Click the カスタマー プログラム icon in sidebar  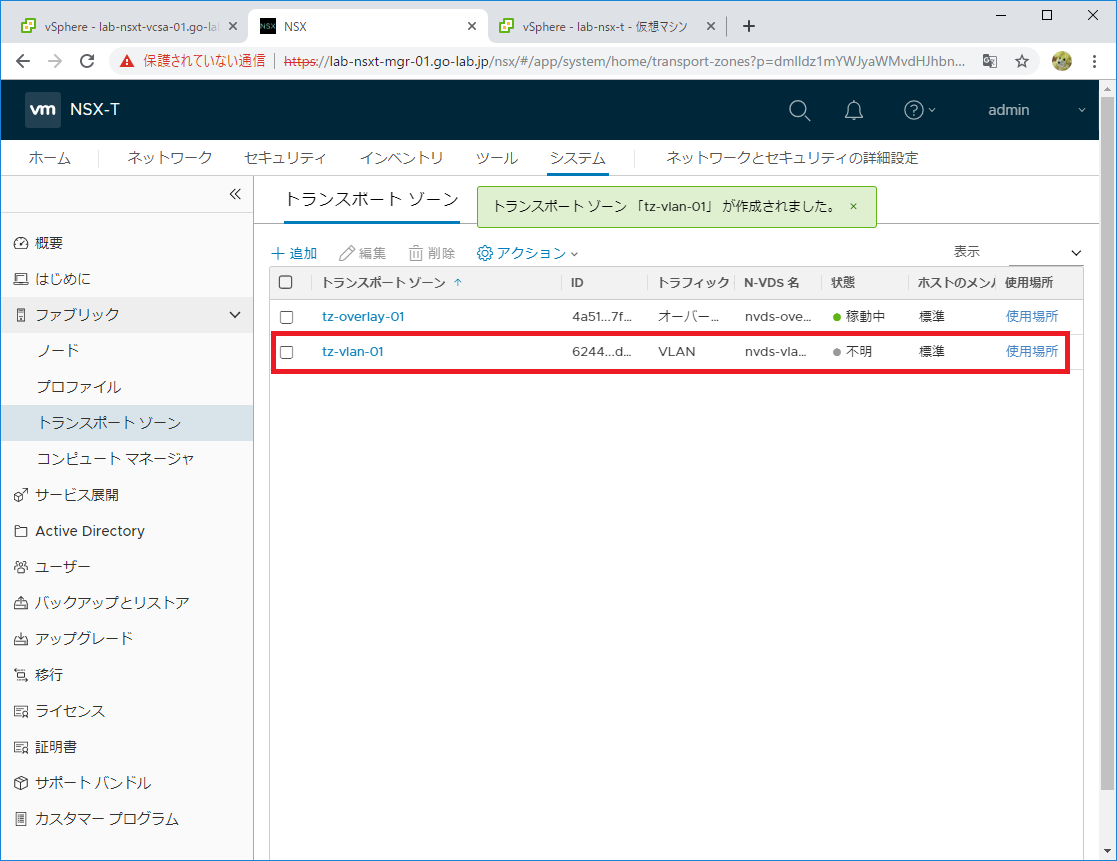[21, 819]
